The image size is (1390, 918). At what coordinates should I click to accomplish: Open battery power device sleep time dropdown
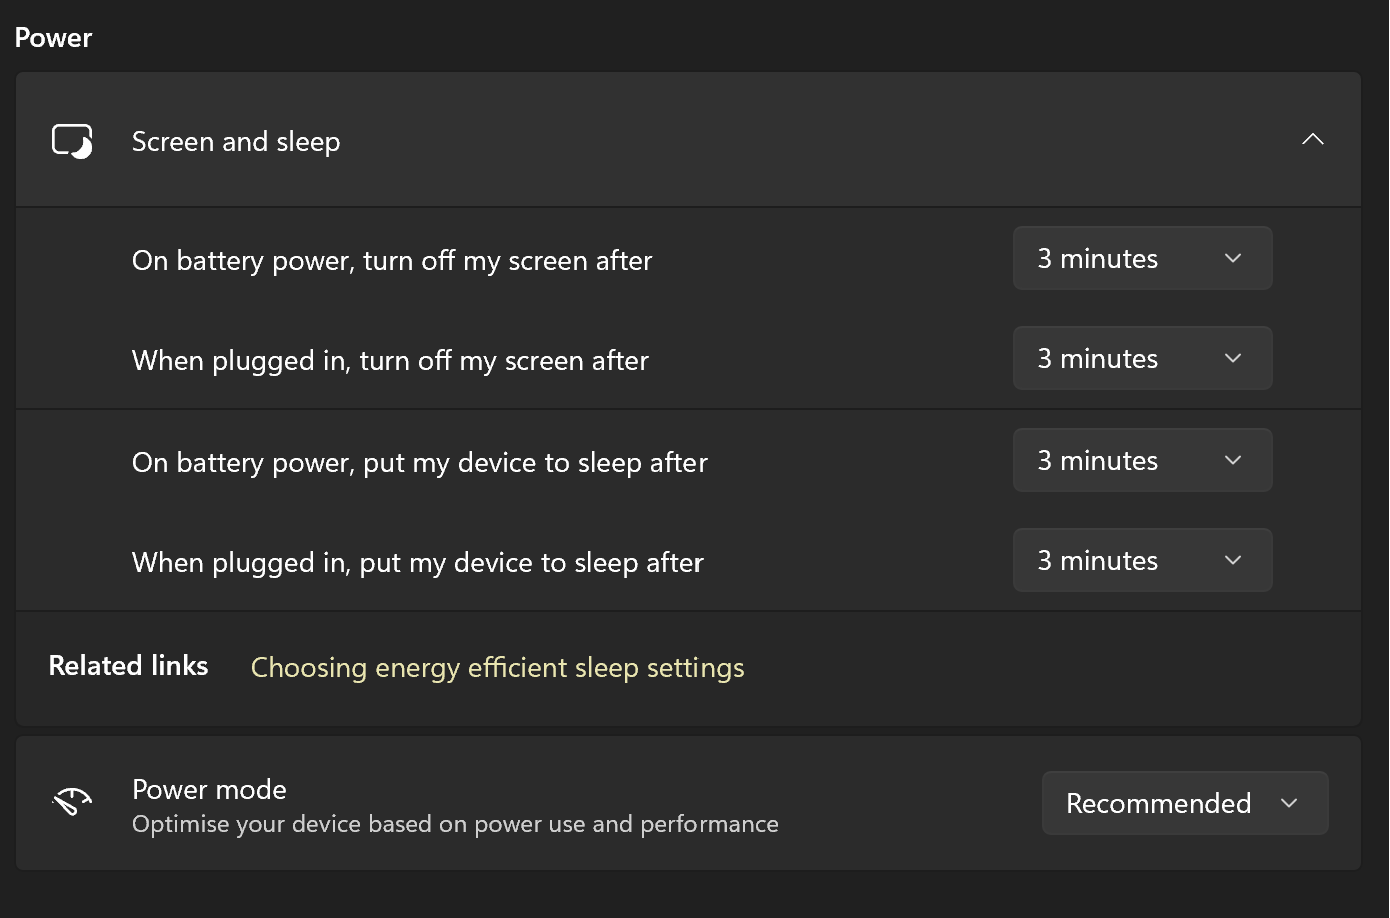tap(1142, 461)
